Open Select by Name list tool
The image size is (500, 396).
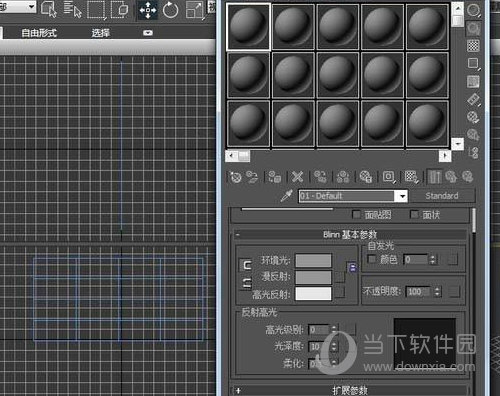click(x=72, y=9)
